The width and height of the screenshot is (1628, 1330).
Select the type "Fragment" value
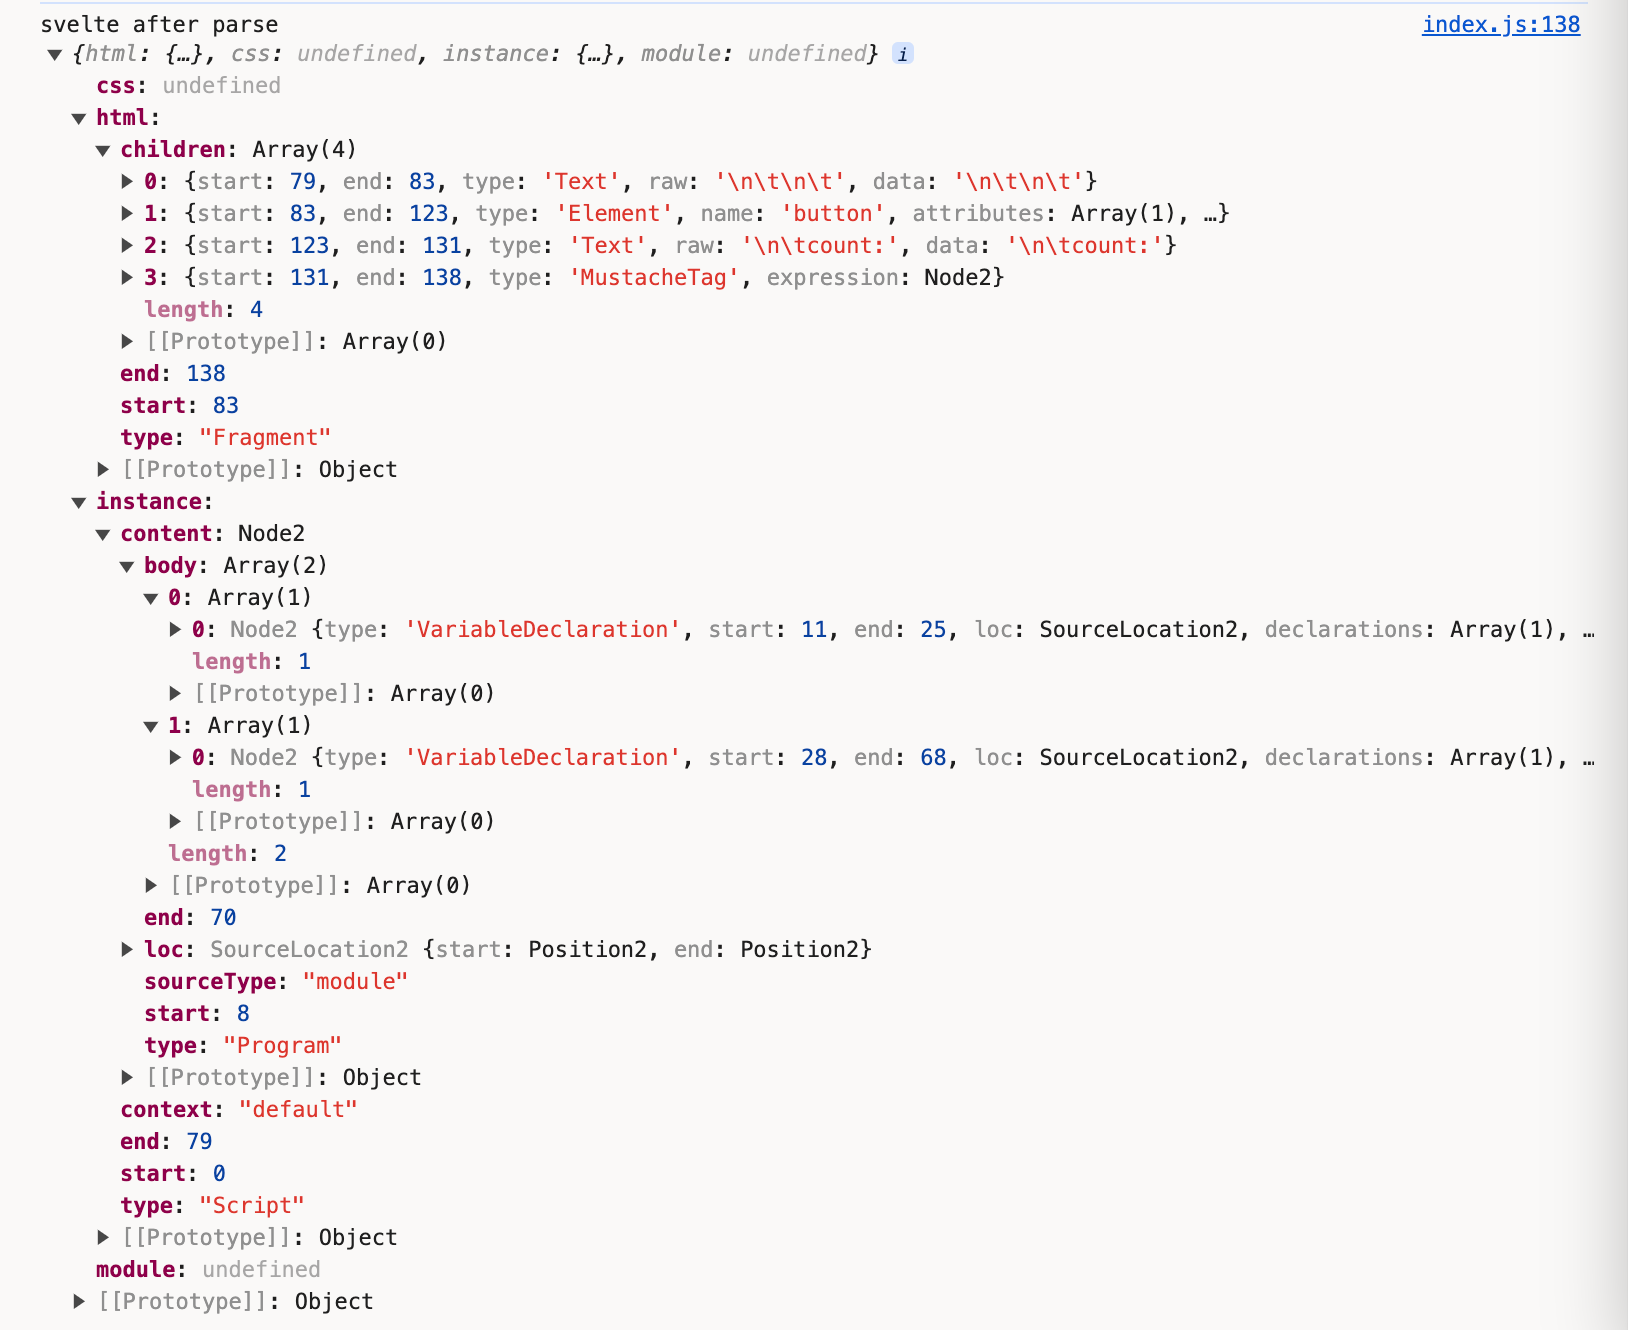[x=264, y=438]
